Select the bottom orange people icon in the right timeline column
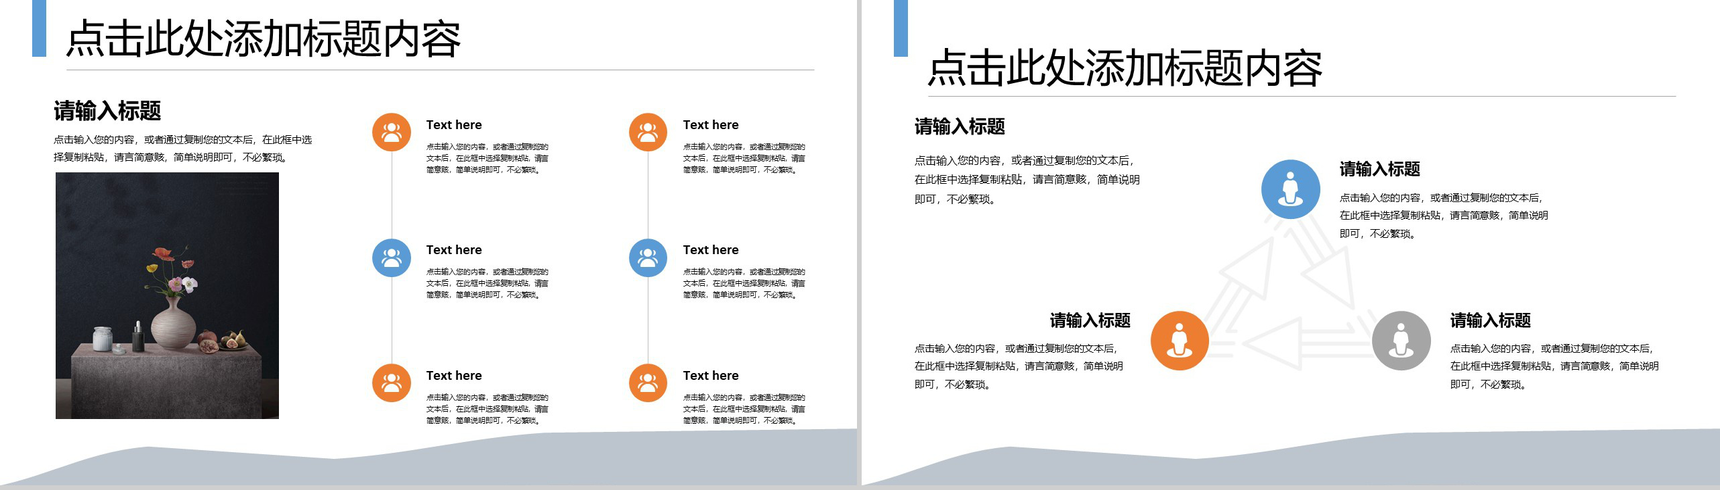 click(648, 383)
